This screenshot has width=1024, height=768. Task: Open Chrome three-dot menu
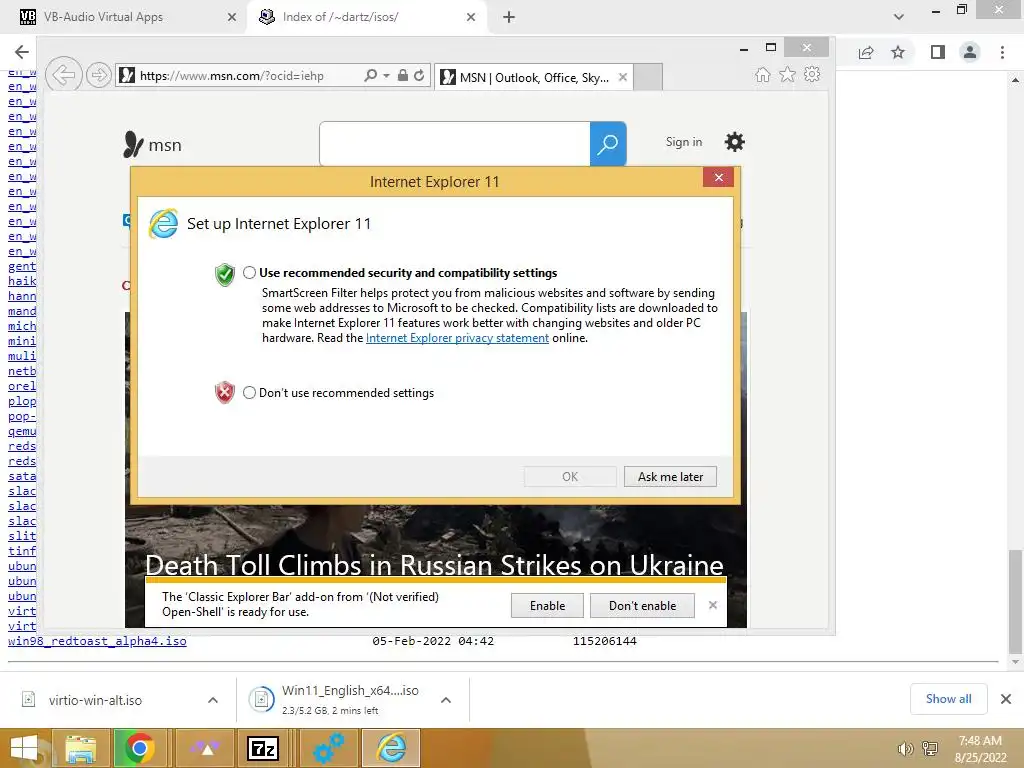coord(1002,52)
